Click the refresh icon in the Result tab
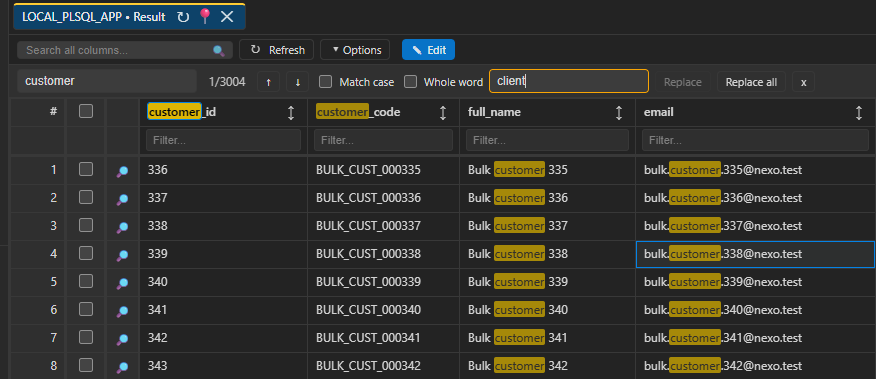The height and width of the screenshot is (379, 876). click(183, 17)
